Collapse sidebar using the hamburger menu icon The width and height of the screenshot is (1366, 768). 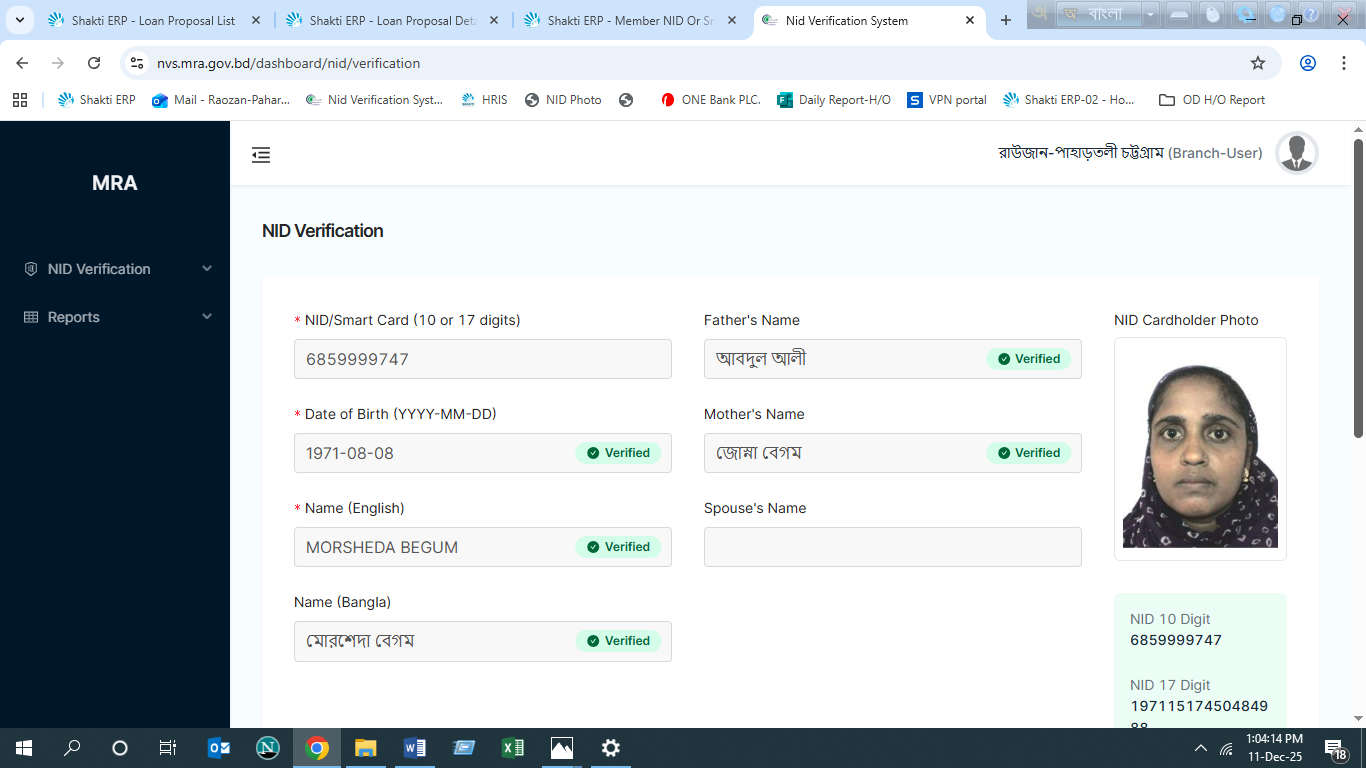tap(261, 155)
